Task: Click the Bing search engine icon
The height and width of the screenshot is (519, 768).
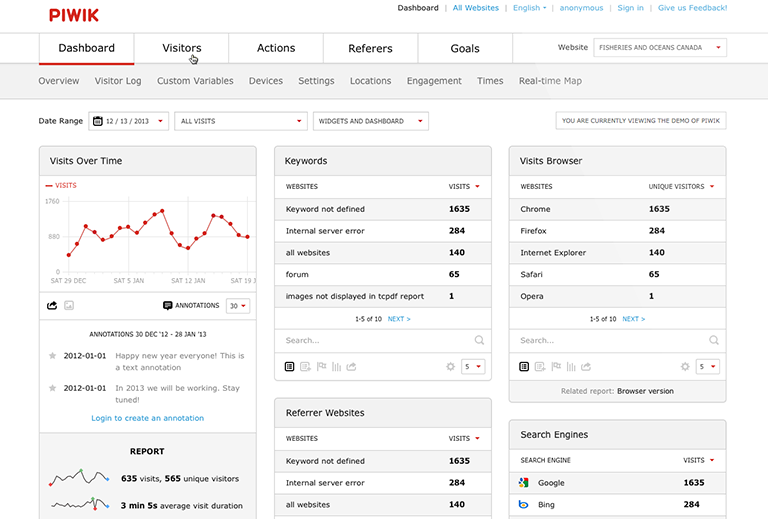Action: (524, 504)
